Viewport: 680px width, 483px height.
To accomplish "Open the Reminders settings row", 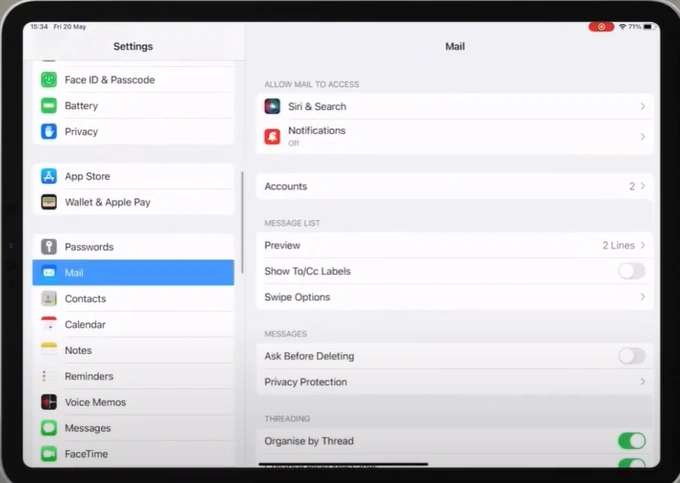I will pos(133,376).
